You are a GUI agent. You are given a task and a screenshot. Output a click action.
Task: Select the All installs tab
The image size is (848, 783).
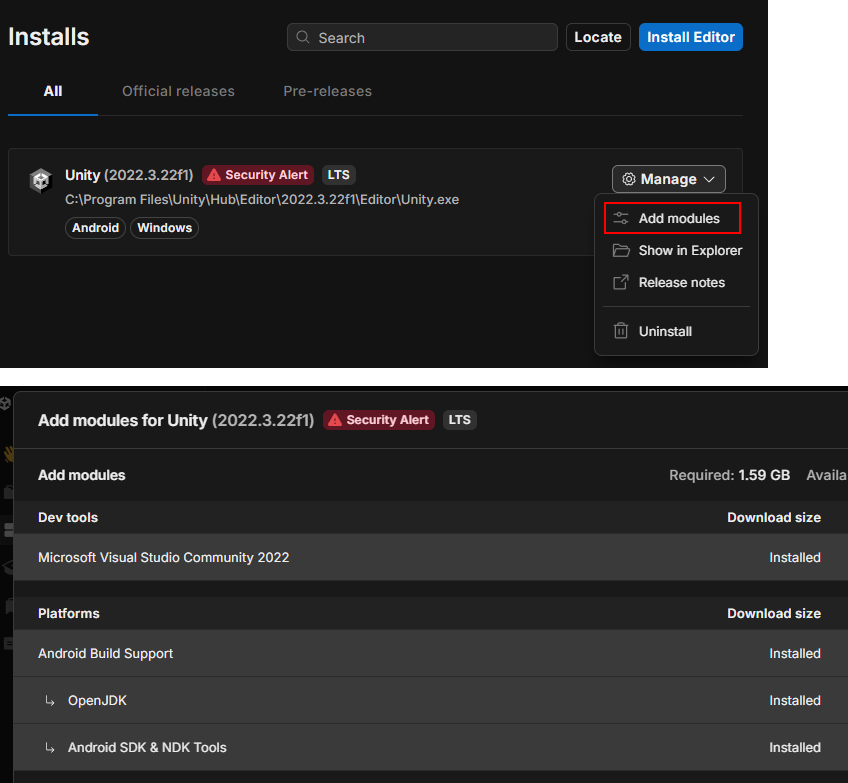point(53,91)
